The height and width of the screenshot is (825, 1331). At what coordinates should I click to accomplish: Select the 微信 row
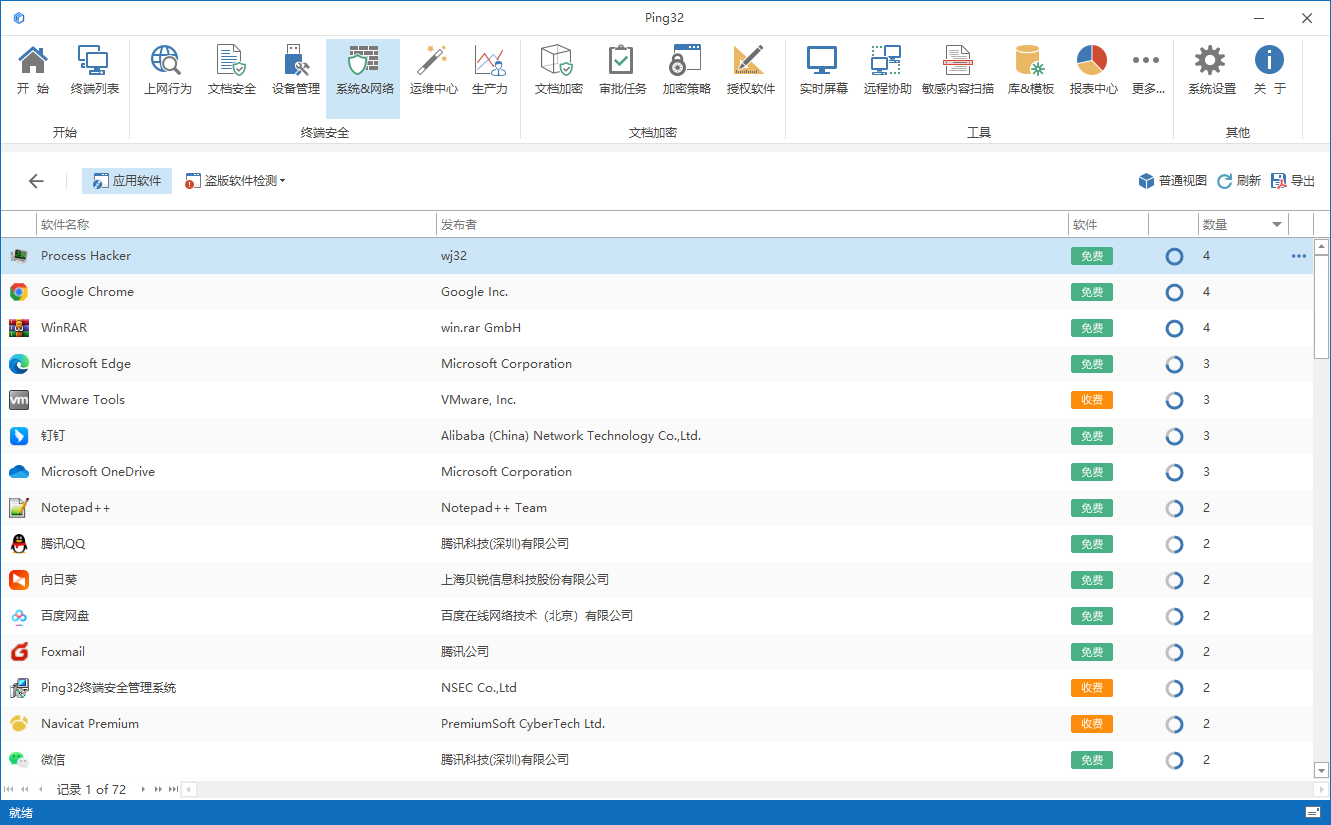pyautogui.click(x=657, y=760)
